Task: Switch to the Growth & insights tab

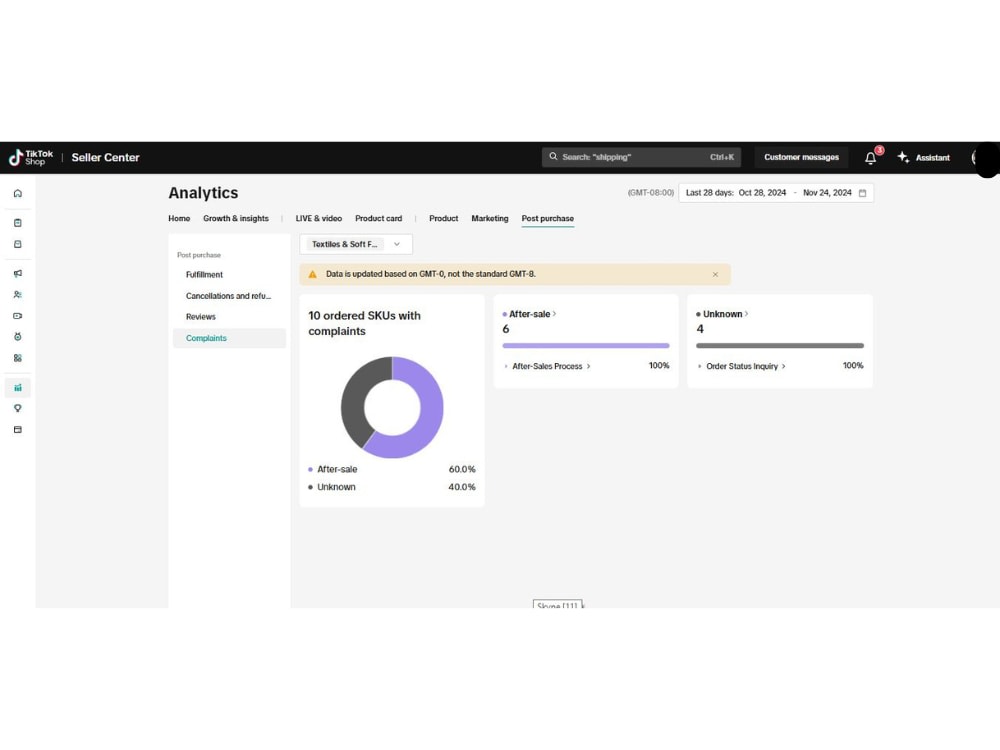Action: (x=236, y=218)
